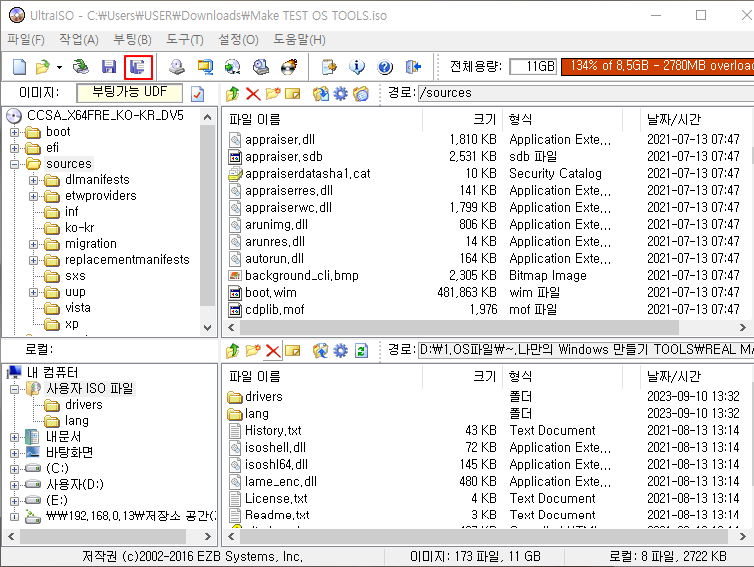754x567 pixels.
Task: Click the Mount to virtual drive icon
Action: click(x=261, y=67)
